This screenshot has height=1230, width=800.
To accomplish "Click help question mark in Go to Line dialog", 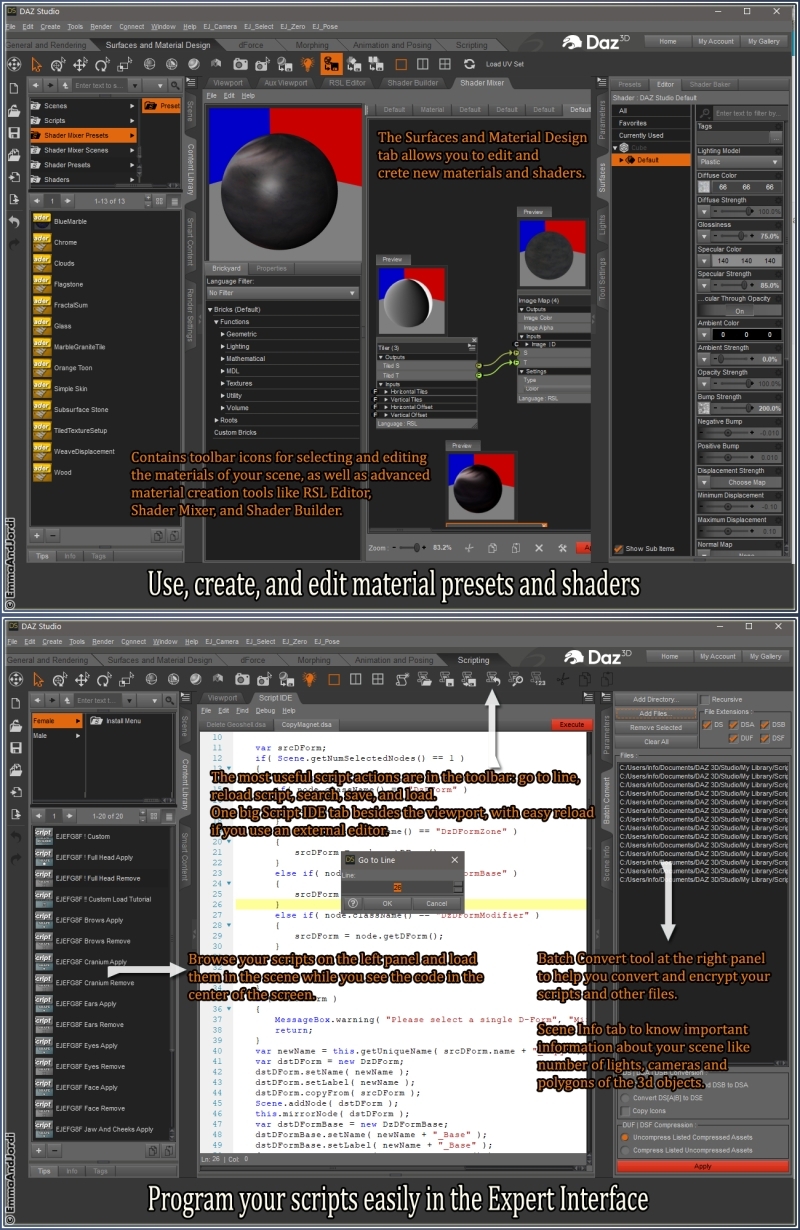I will coord(353,903).
